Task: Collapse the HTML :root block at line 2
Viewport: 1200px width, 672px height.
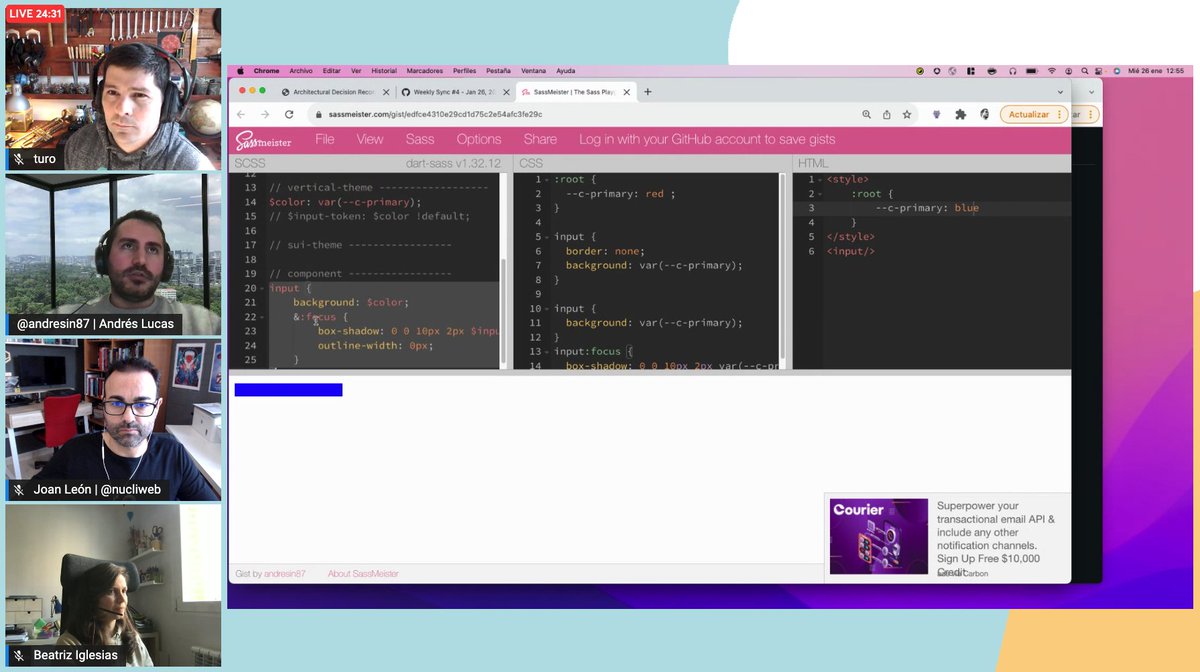Action: (x=820, y=194)
